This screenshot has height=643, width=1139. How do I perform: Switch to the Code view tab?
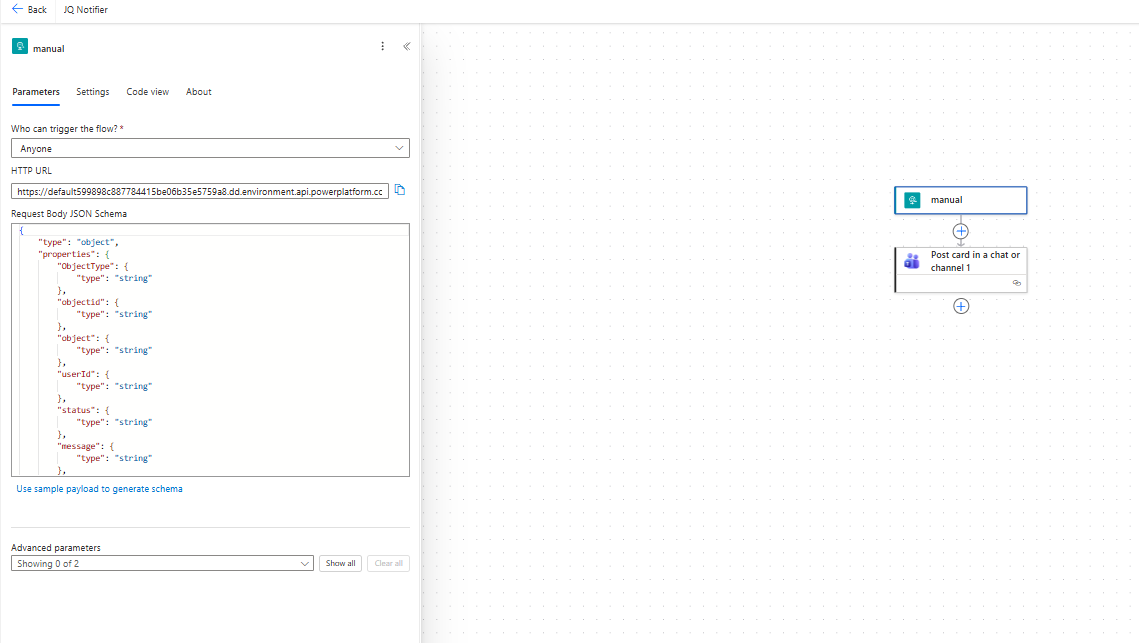(147, 92)
